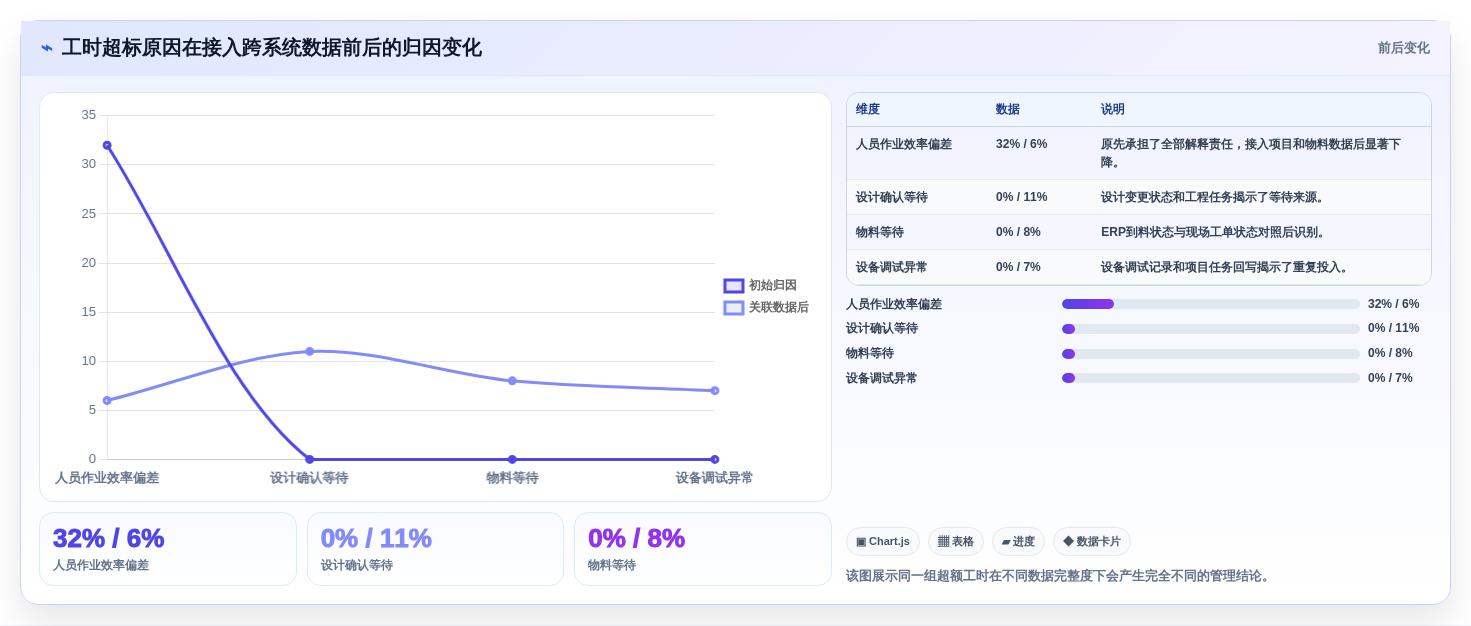Click the 进度 tag chip
This screenshot has width=1471, height=626.
1018,542
